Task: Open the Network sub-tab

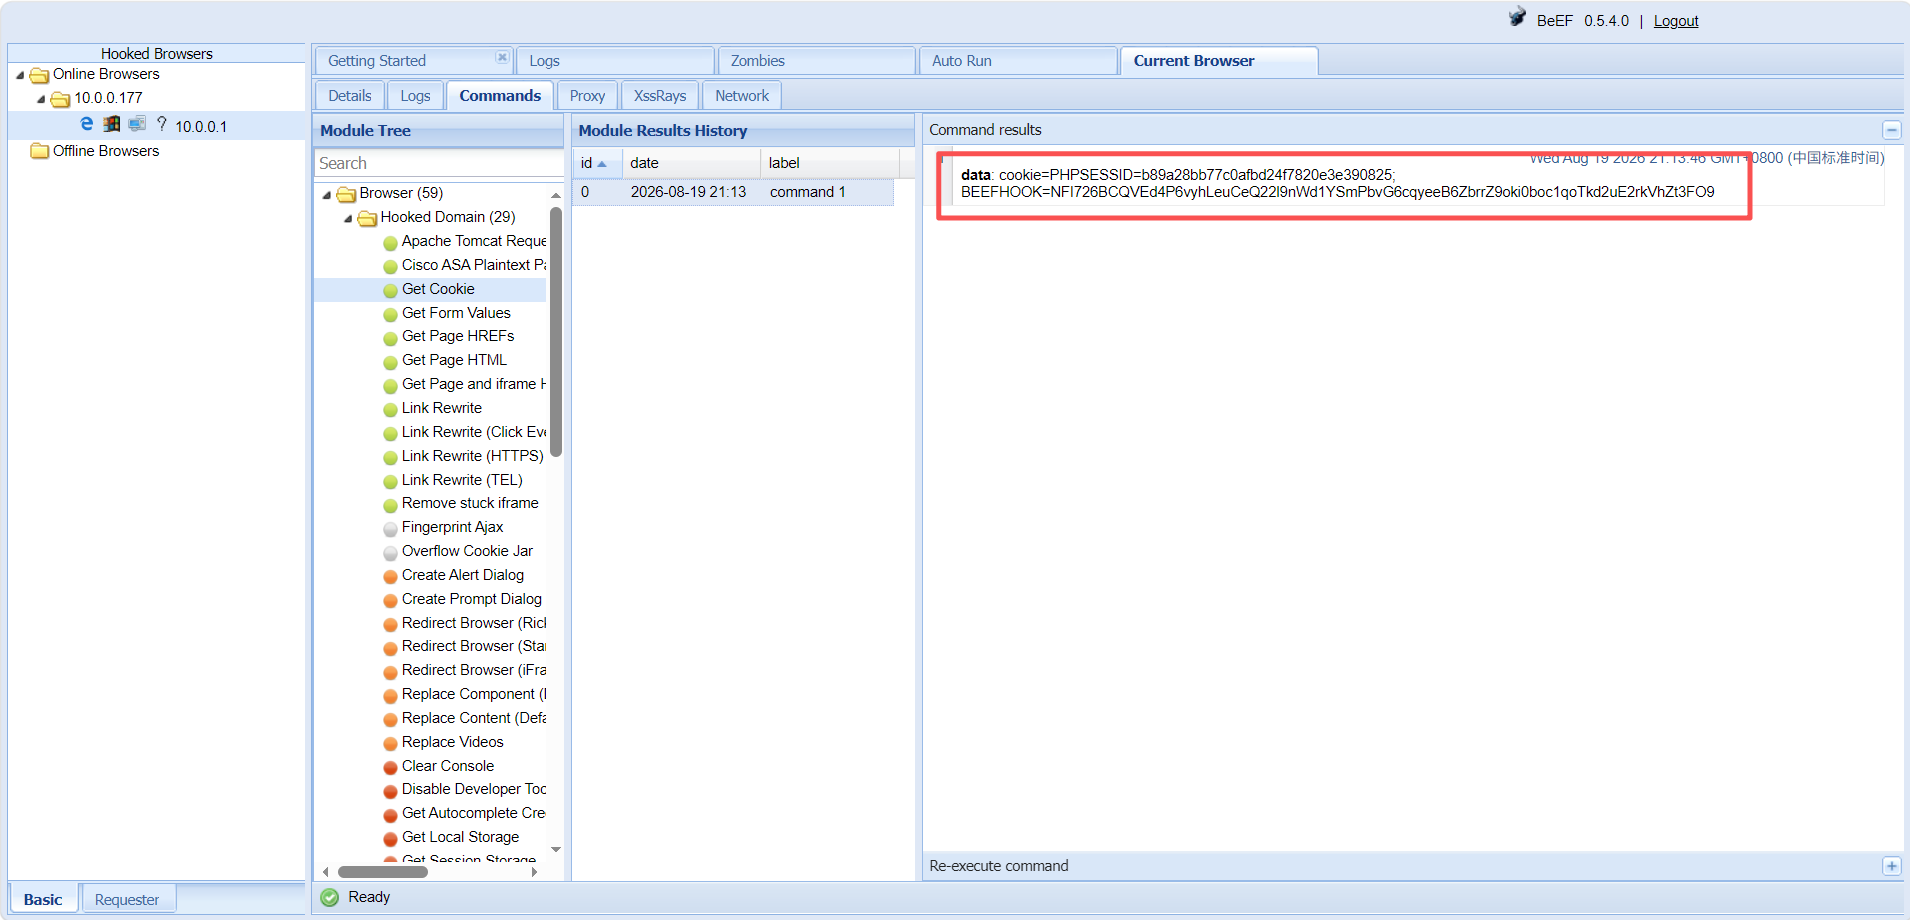Action: (x=742, y=96)
